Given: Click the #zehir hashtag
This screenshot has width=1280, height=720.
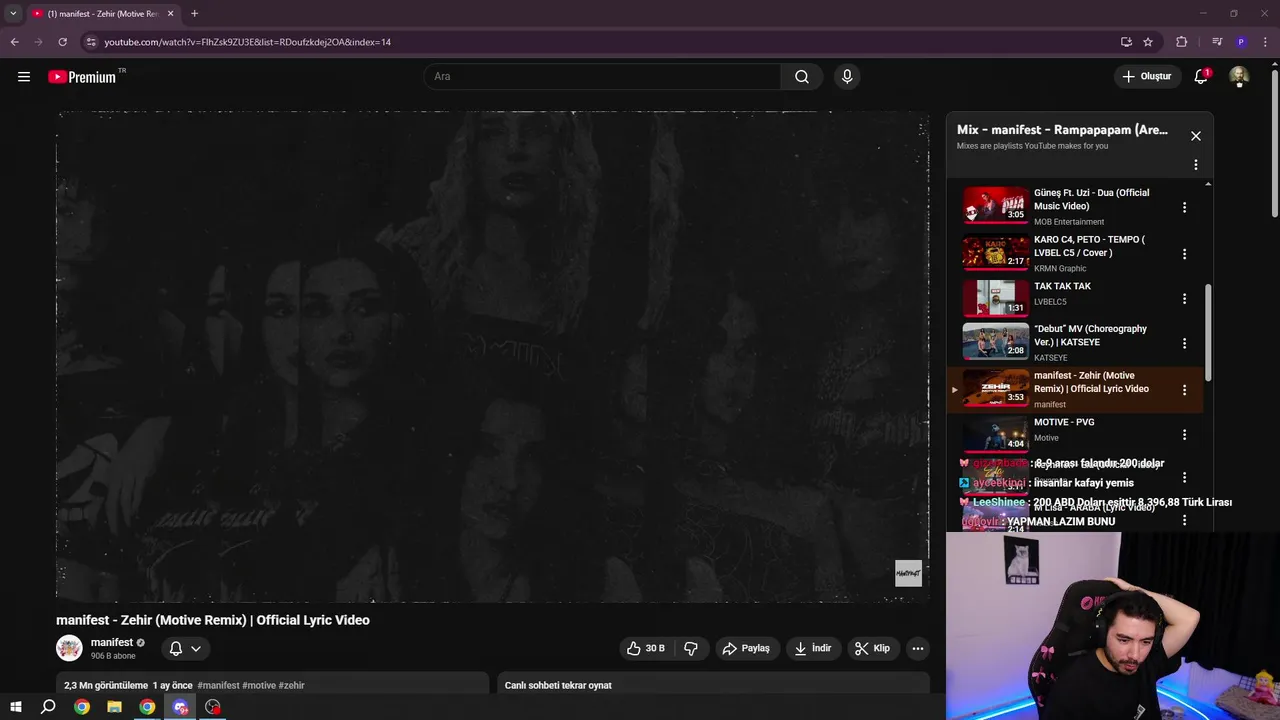Looking at the screenshot, I should point(292,686).
